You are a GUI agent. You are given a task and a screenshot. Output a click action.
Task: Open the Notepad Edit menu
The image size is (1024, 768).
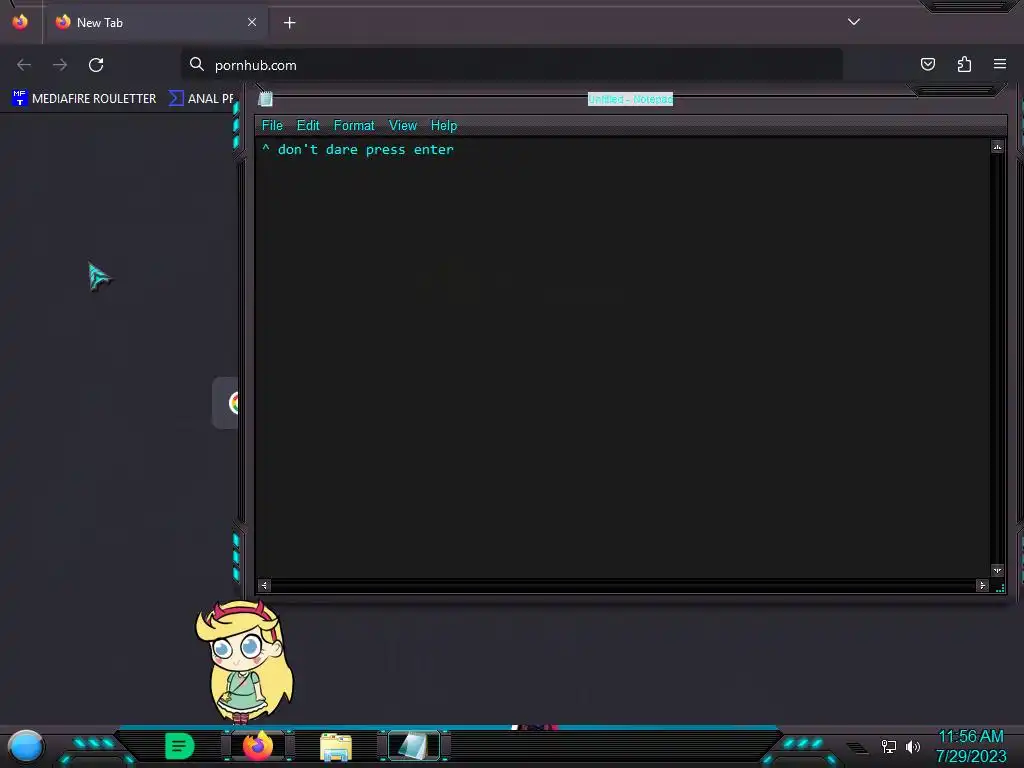pyautogui.click(x=308, y=125)
